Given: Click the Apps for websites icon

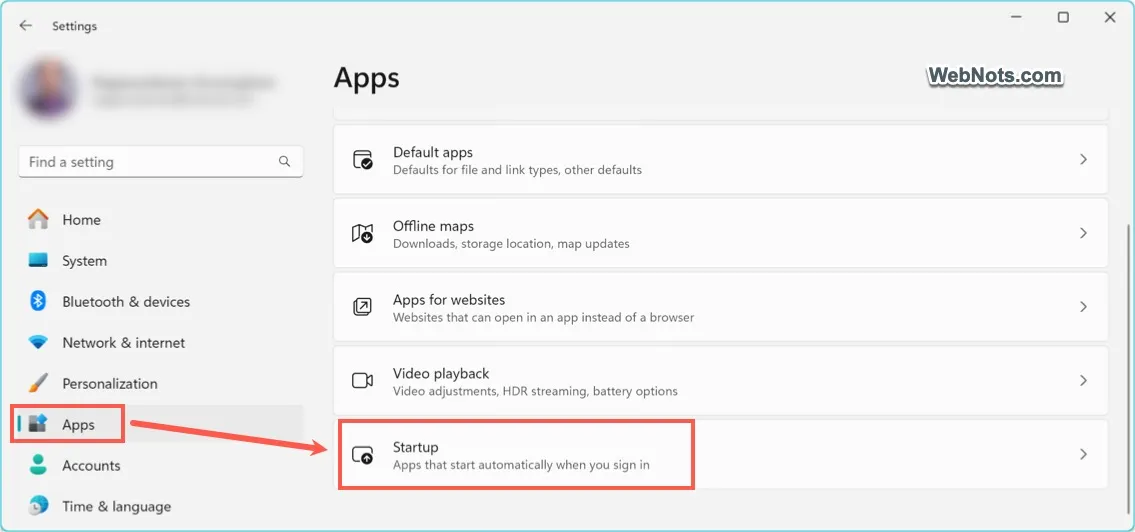Looking at the screenshot, I should coord(362,307).
